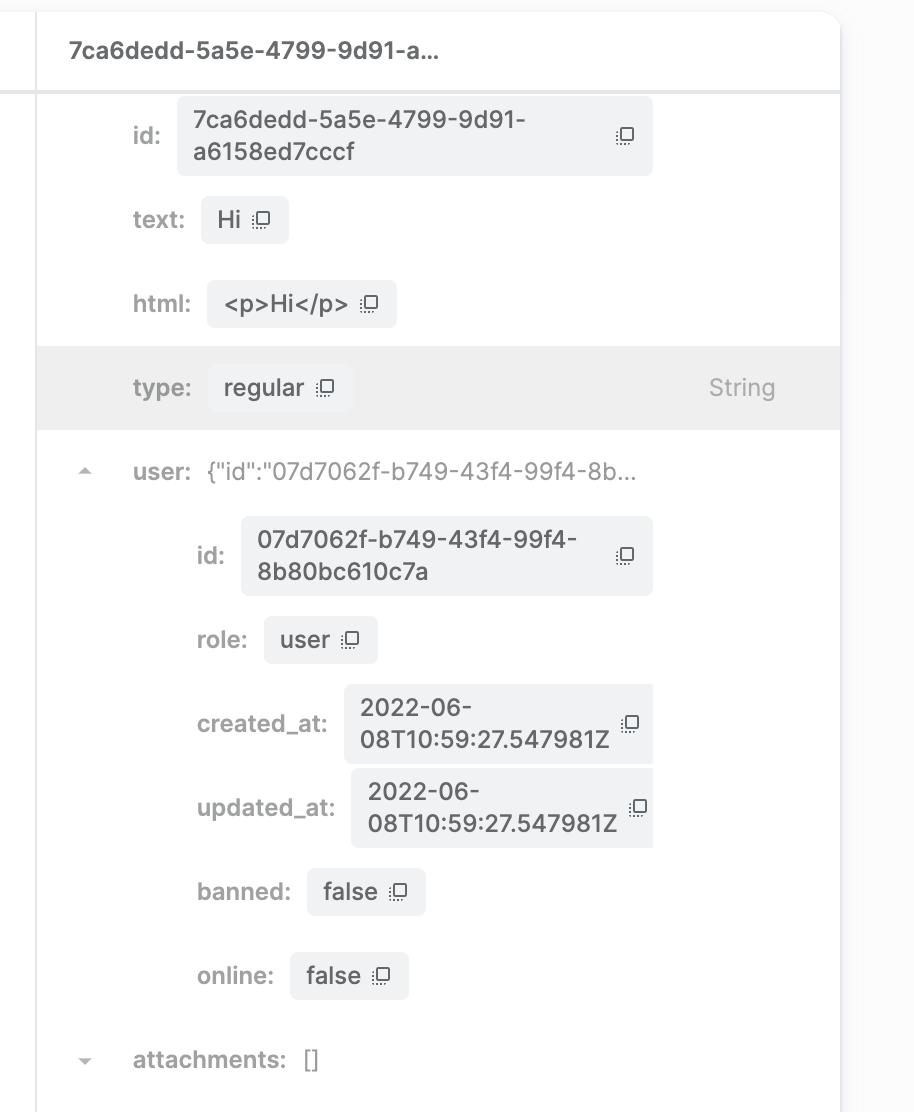Viewport: 914px width, 1112px height.
Task: Copy the message id value
Action: coord(624,137)
